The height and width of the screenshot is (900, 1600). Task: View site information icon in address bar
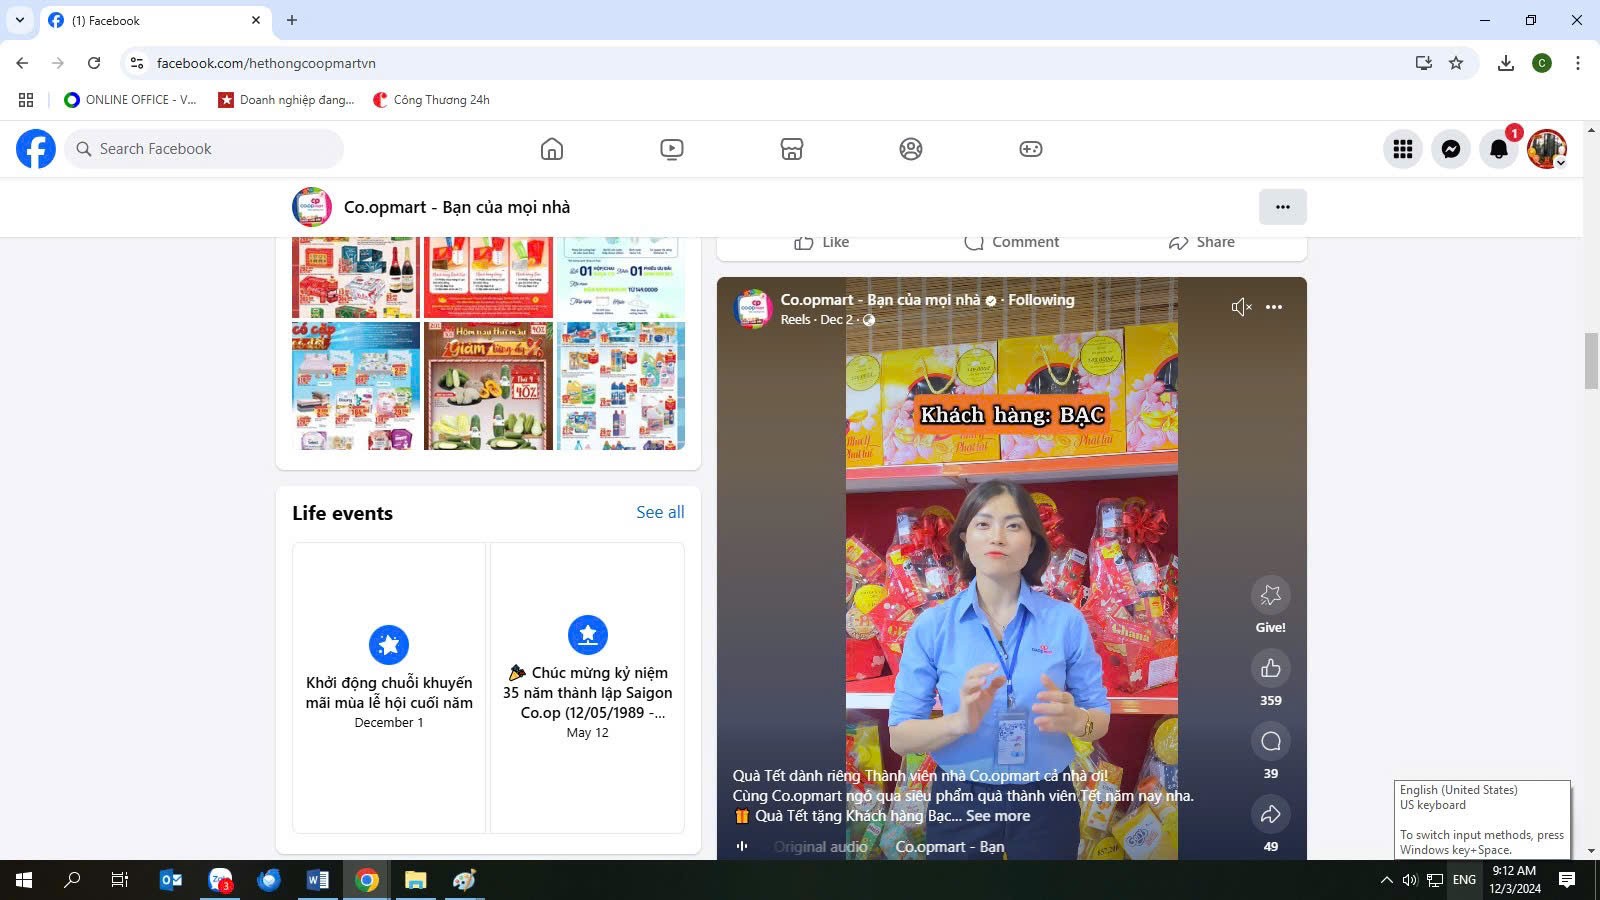137,63
